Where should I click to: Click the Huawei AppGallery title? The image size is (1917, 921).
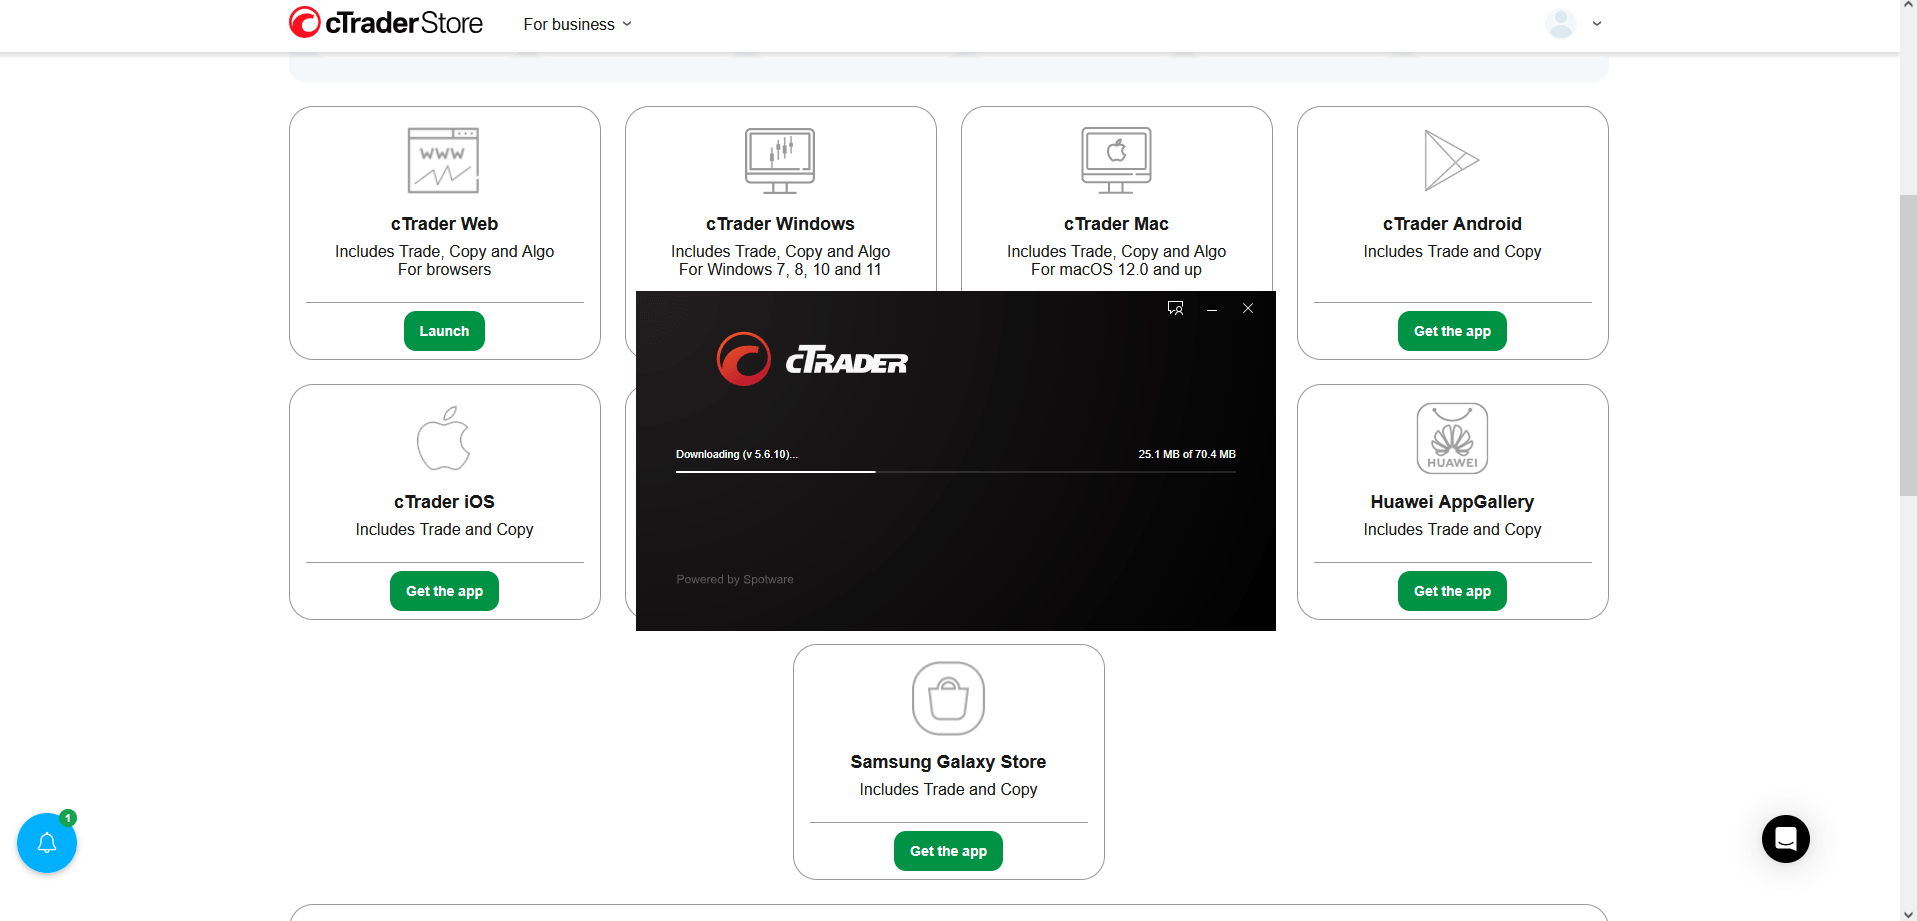(1452, 502)
